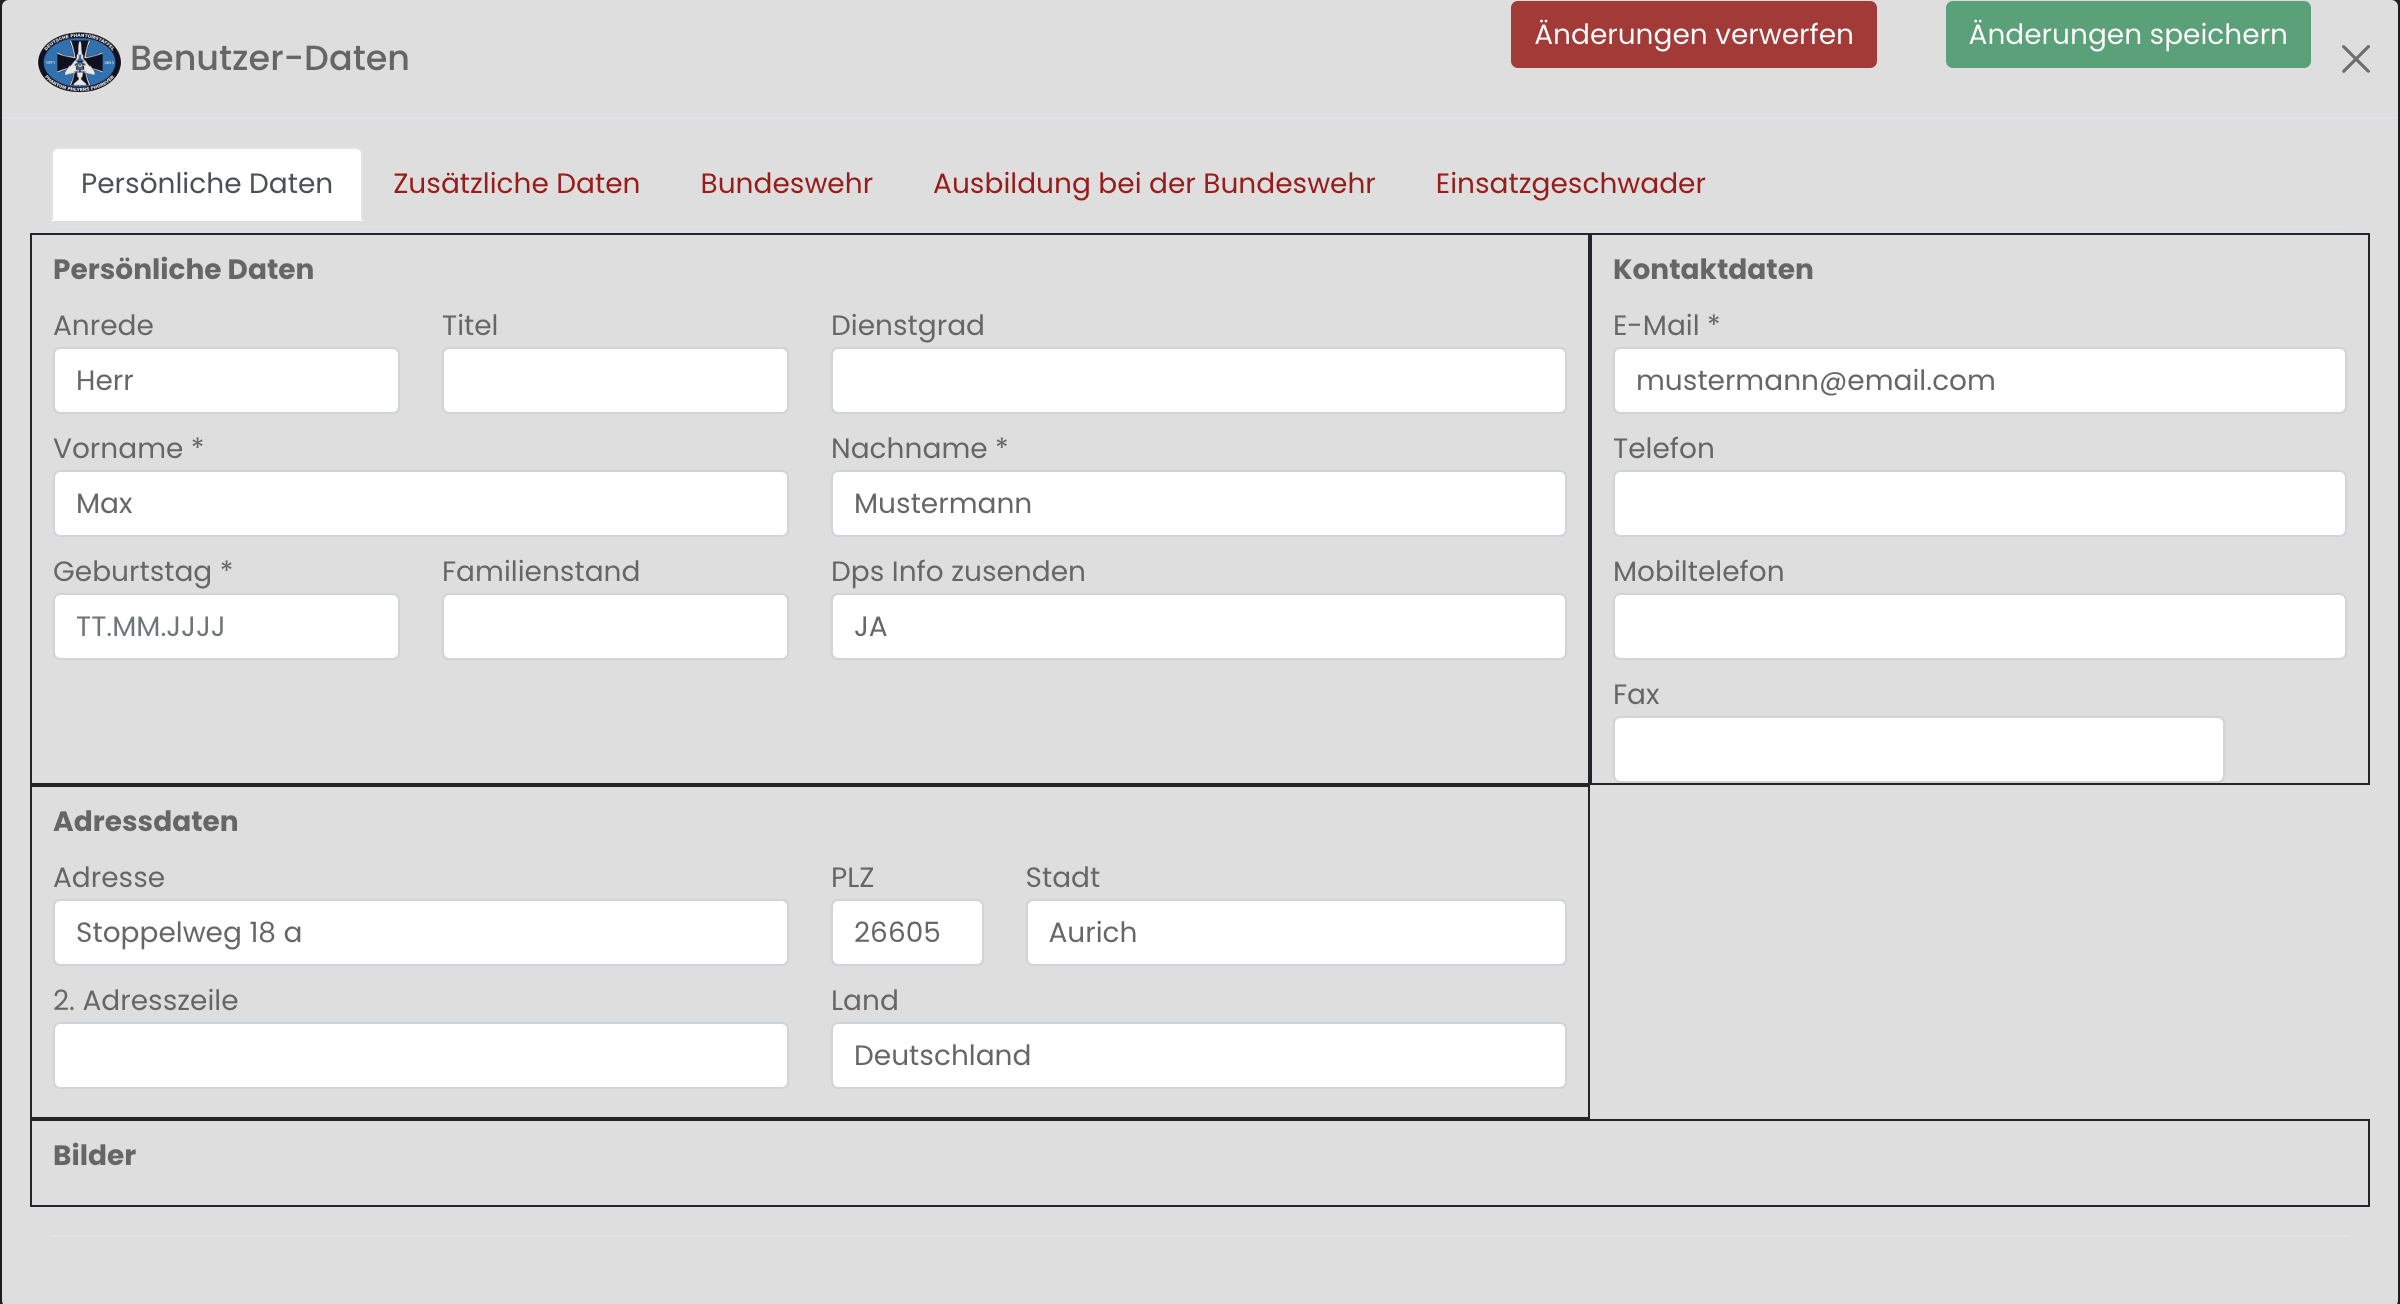Save changes with Änderungen speichern

[x=2127, y=35]
